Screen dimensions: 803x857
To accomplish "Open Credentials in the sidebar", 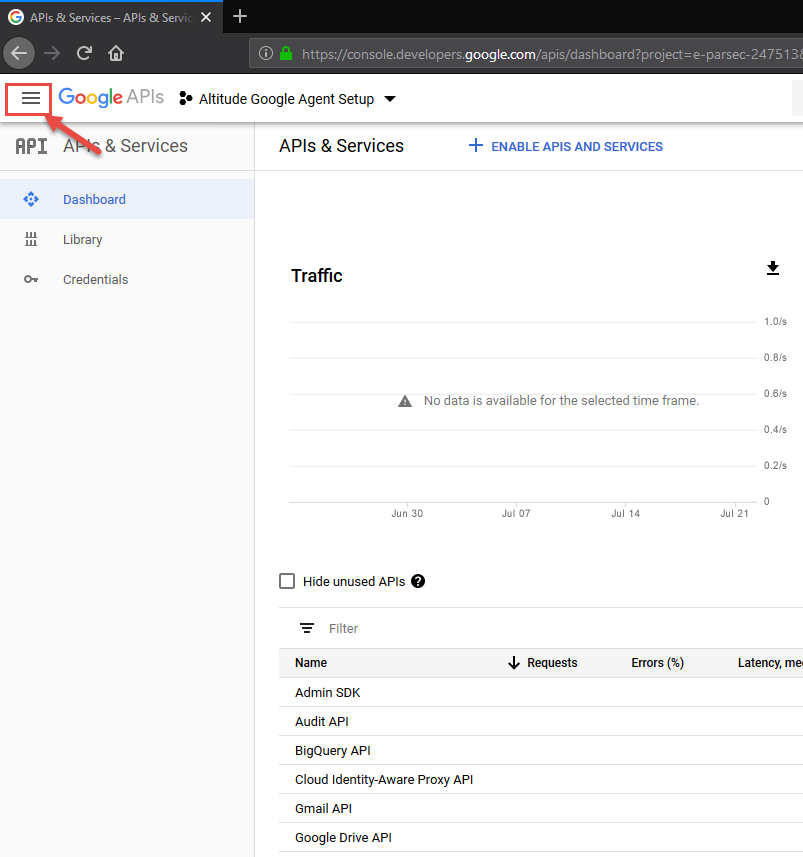I will (95, 279).
